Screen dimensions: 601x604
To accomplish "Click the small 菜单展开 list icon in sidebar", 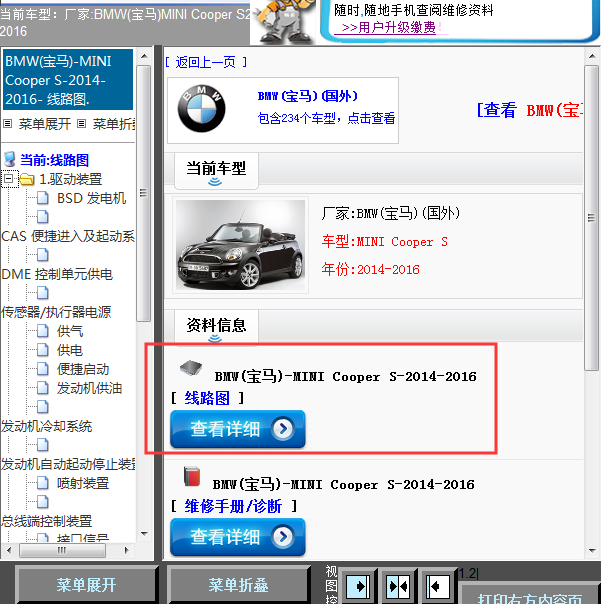I will [8, 124].
